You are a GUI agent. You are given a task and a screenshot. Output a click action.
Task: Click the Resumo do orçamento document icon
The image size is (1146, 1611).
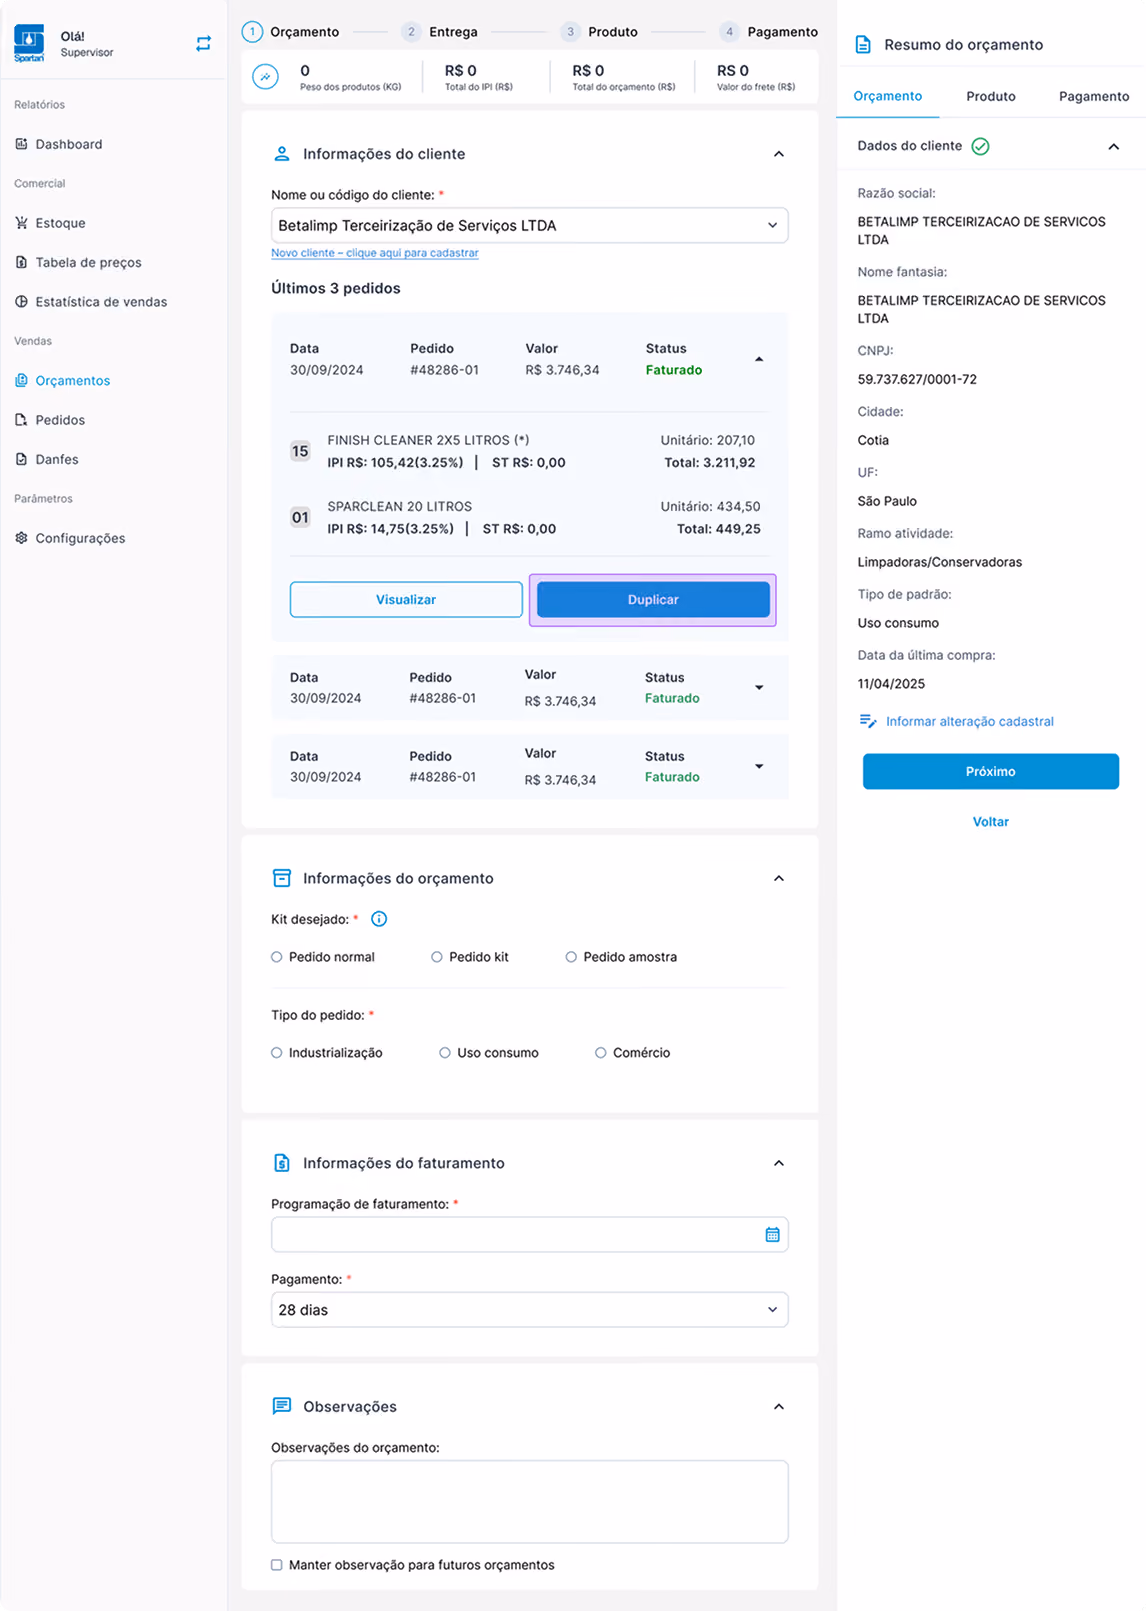click(863, 45)
